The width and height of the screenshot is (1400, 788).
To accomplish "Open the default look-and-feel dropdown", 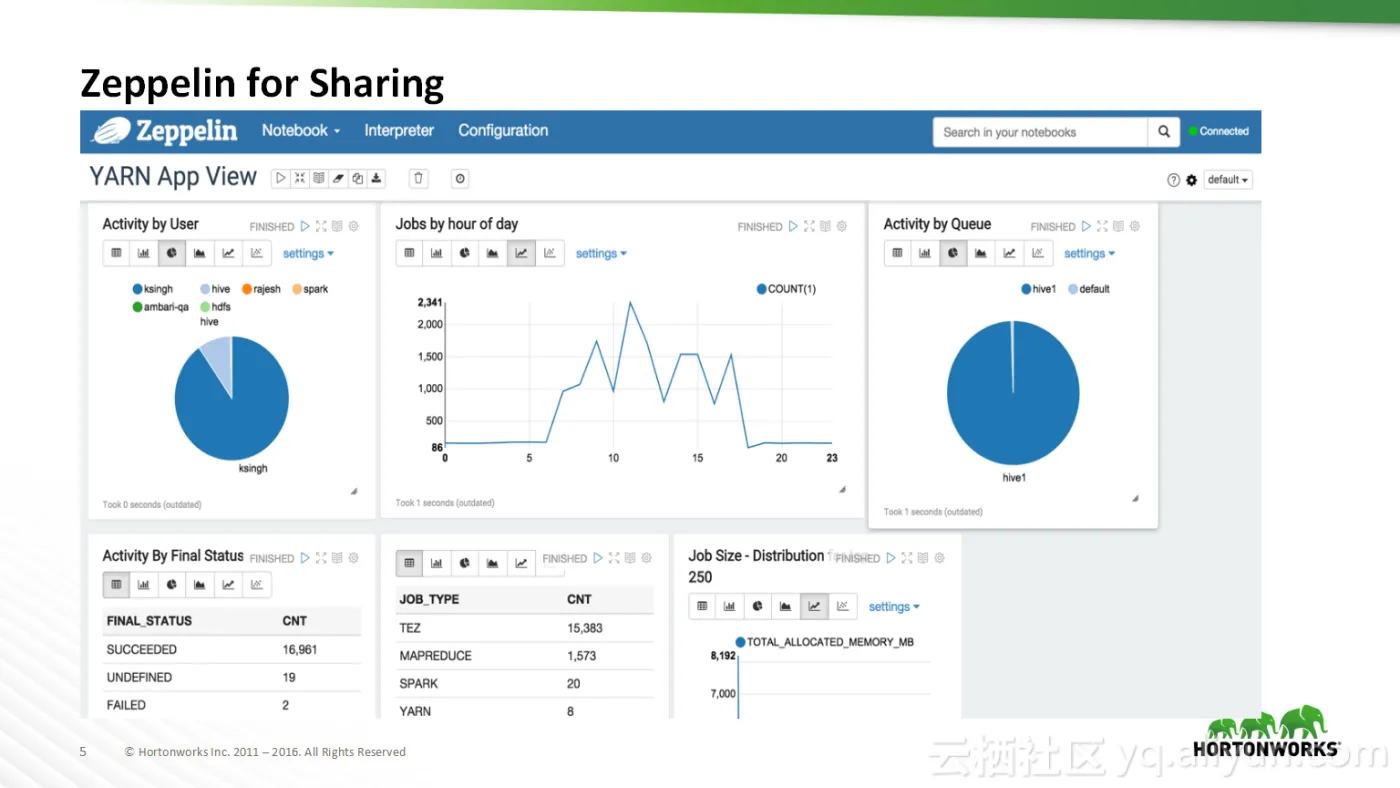I will [x=1228, y=180].
